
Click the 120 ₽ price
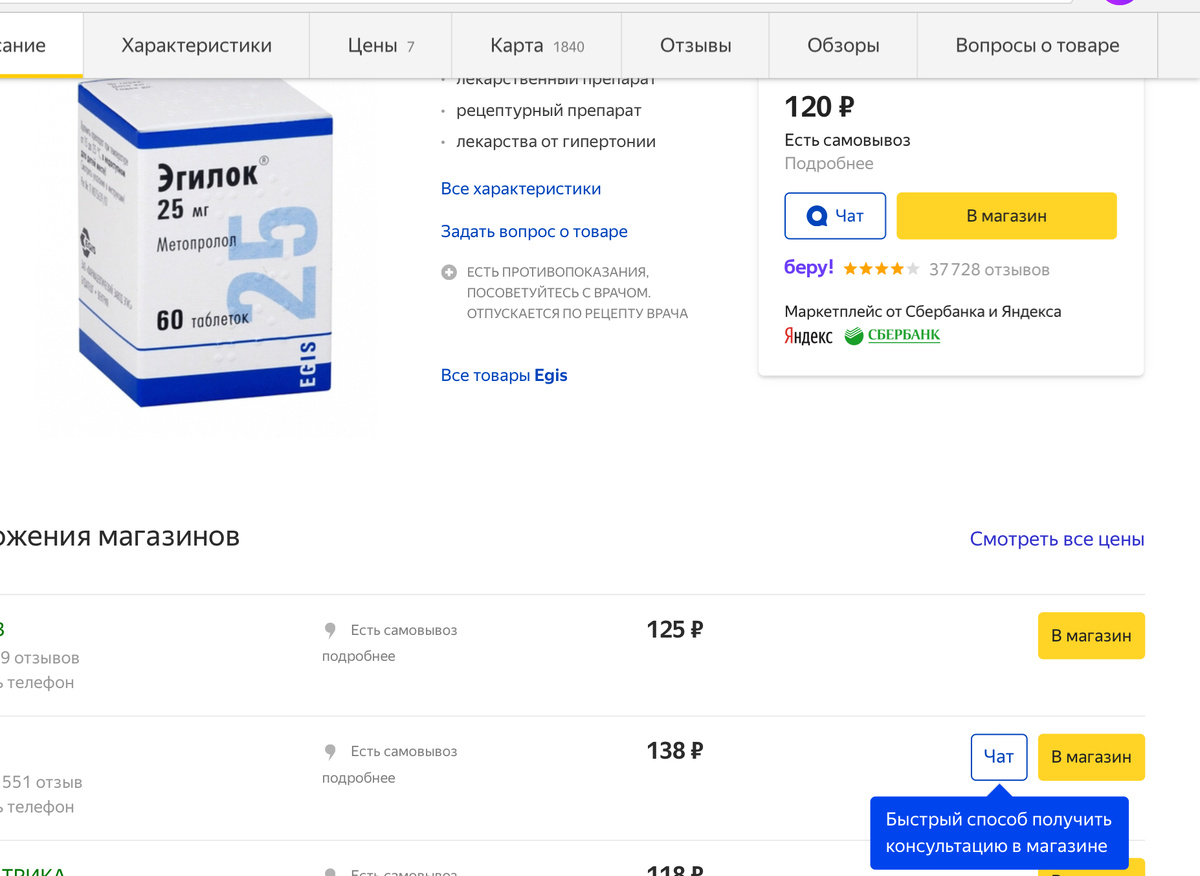tap(819, 106)
